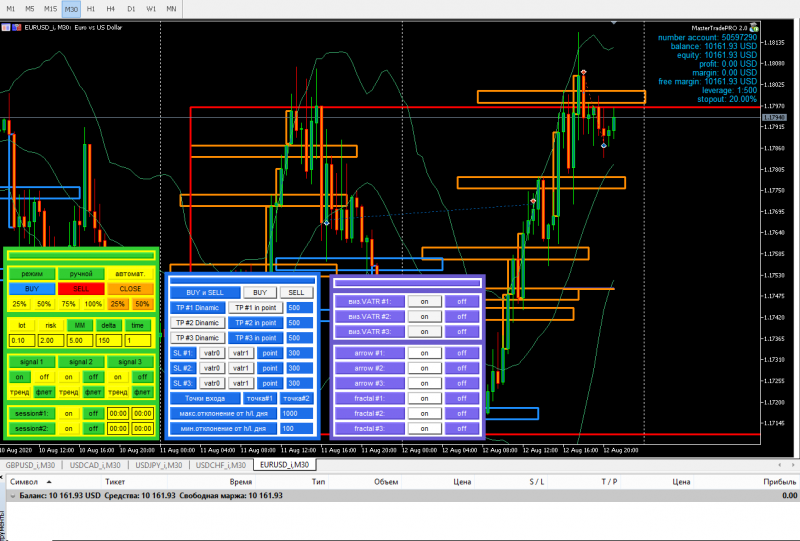Select TP #1 Dinamic option
Viewport: 800px width, 541px height.
197,308
